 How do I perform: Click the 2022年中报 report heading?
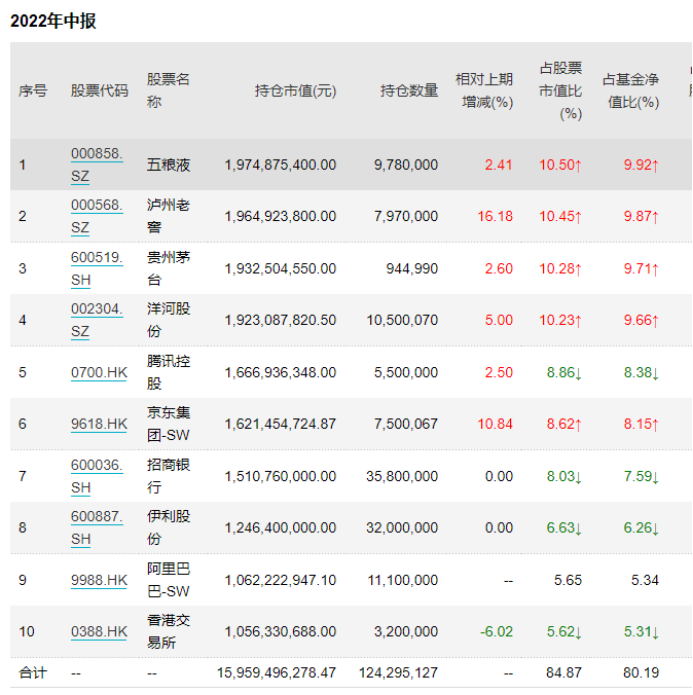point(53,20)
